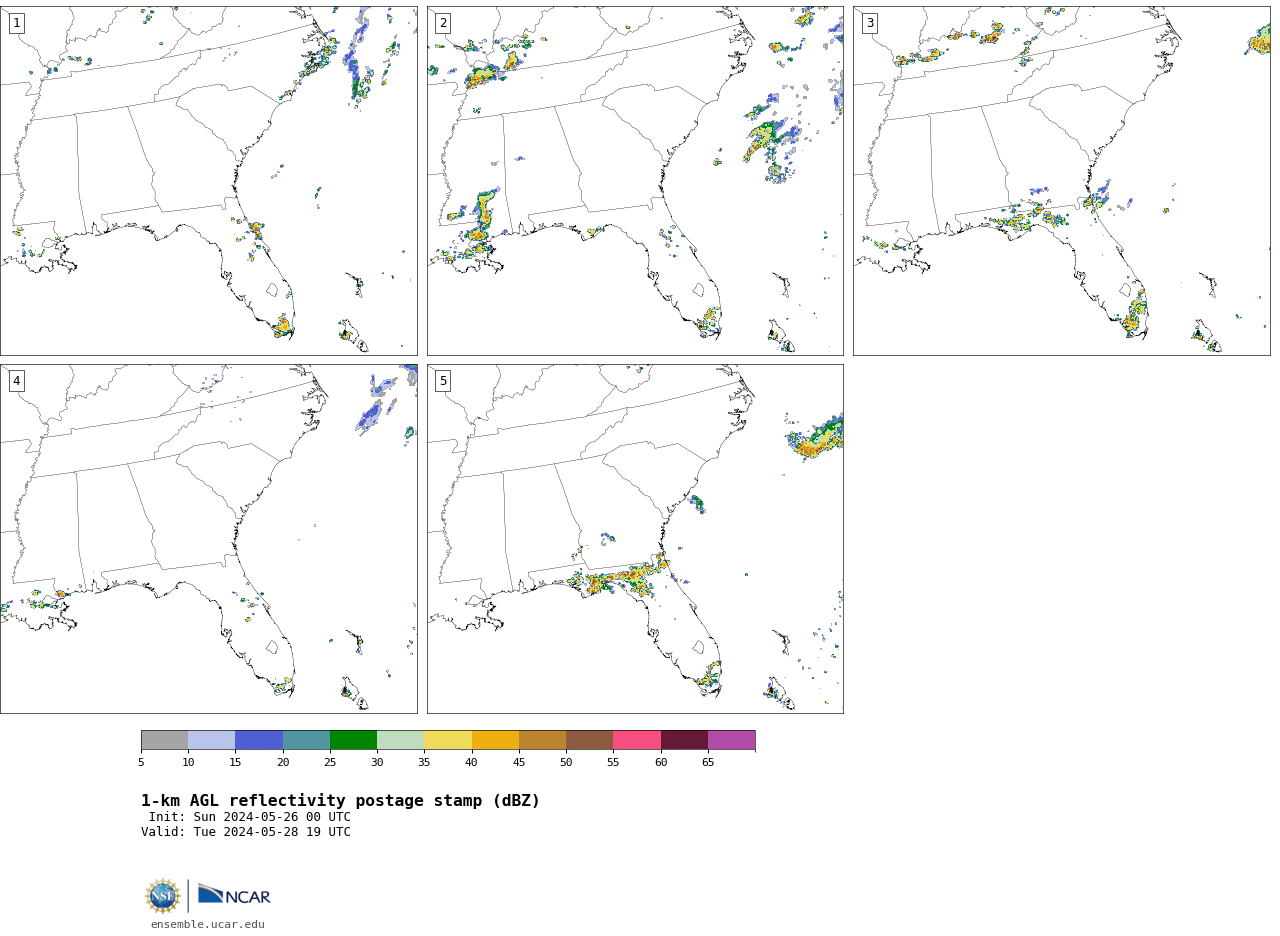Click the Valid: Tue 2024-05-28 19 UTC text
1280x936 pixels.
click(x=246, y=832)
